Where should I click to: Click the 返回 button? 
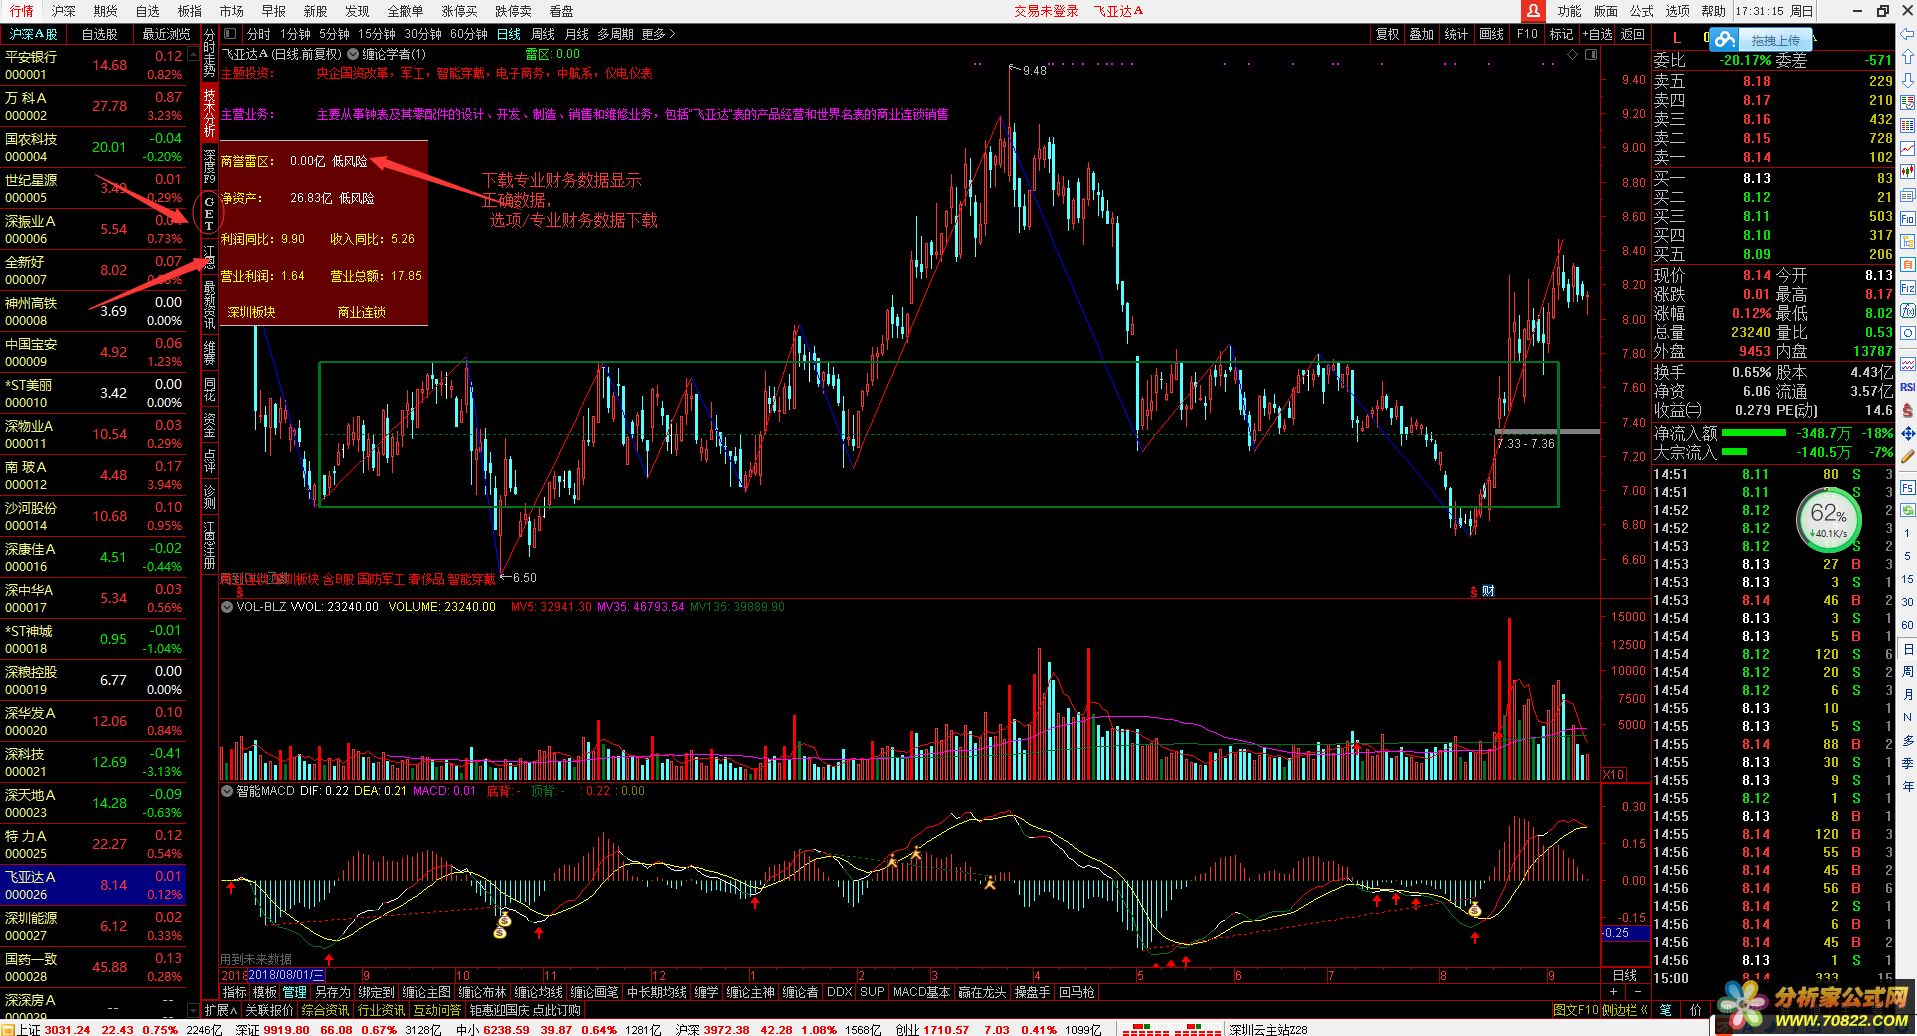pos(1633,34)
